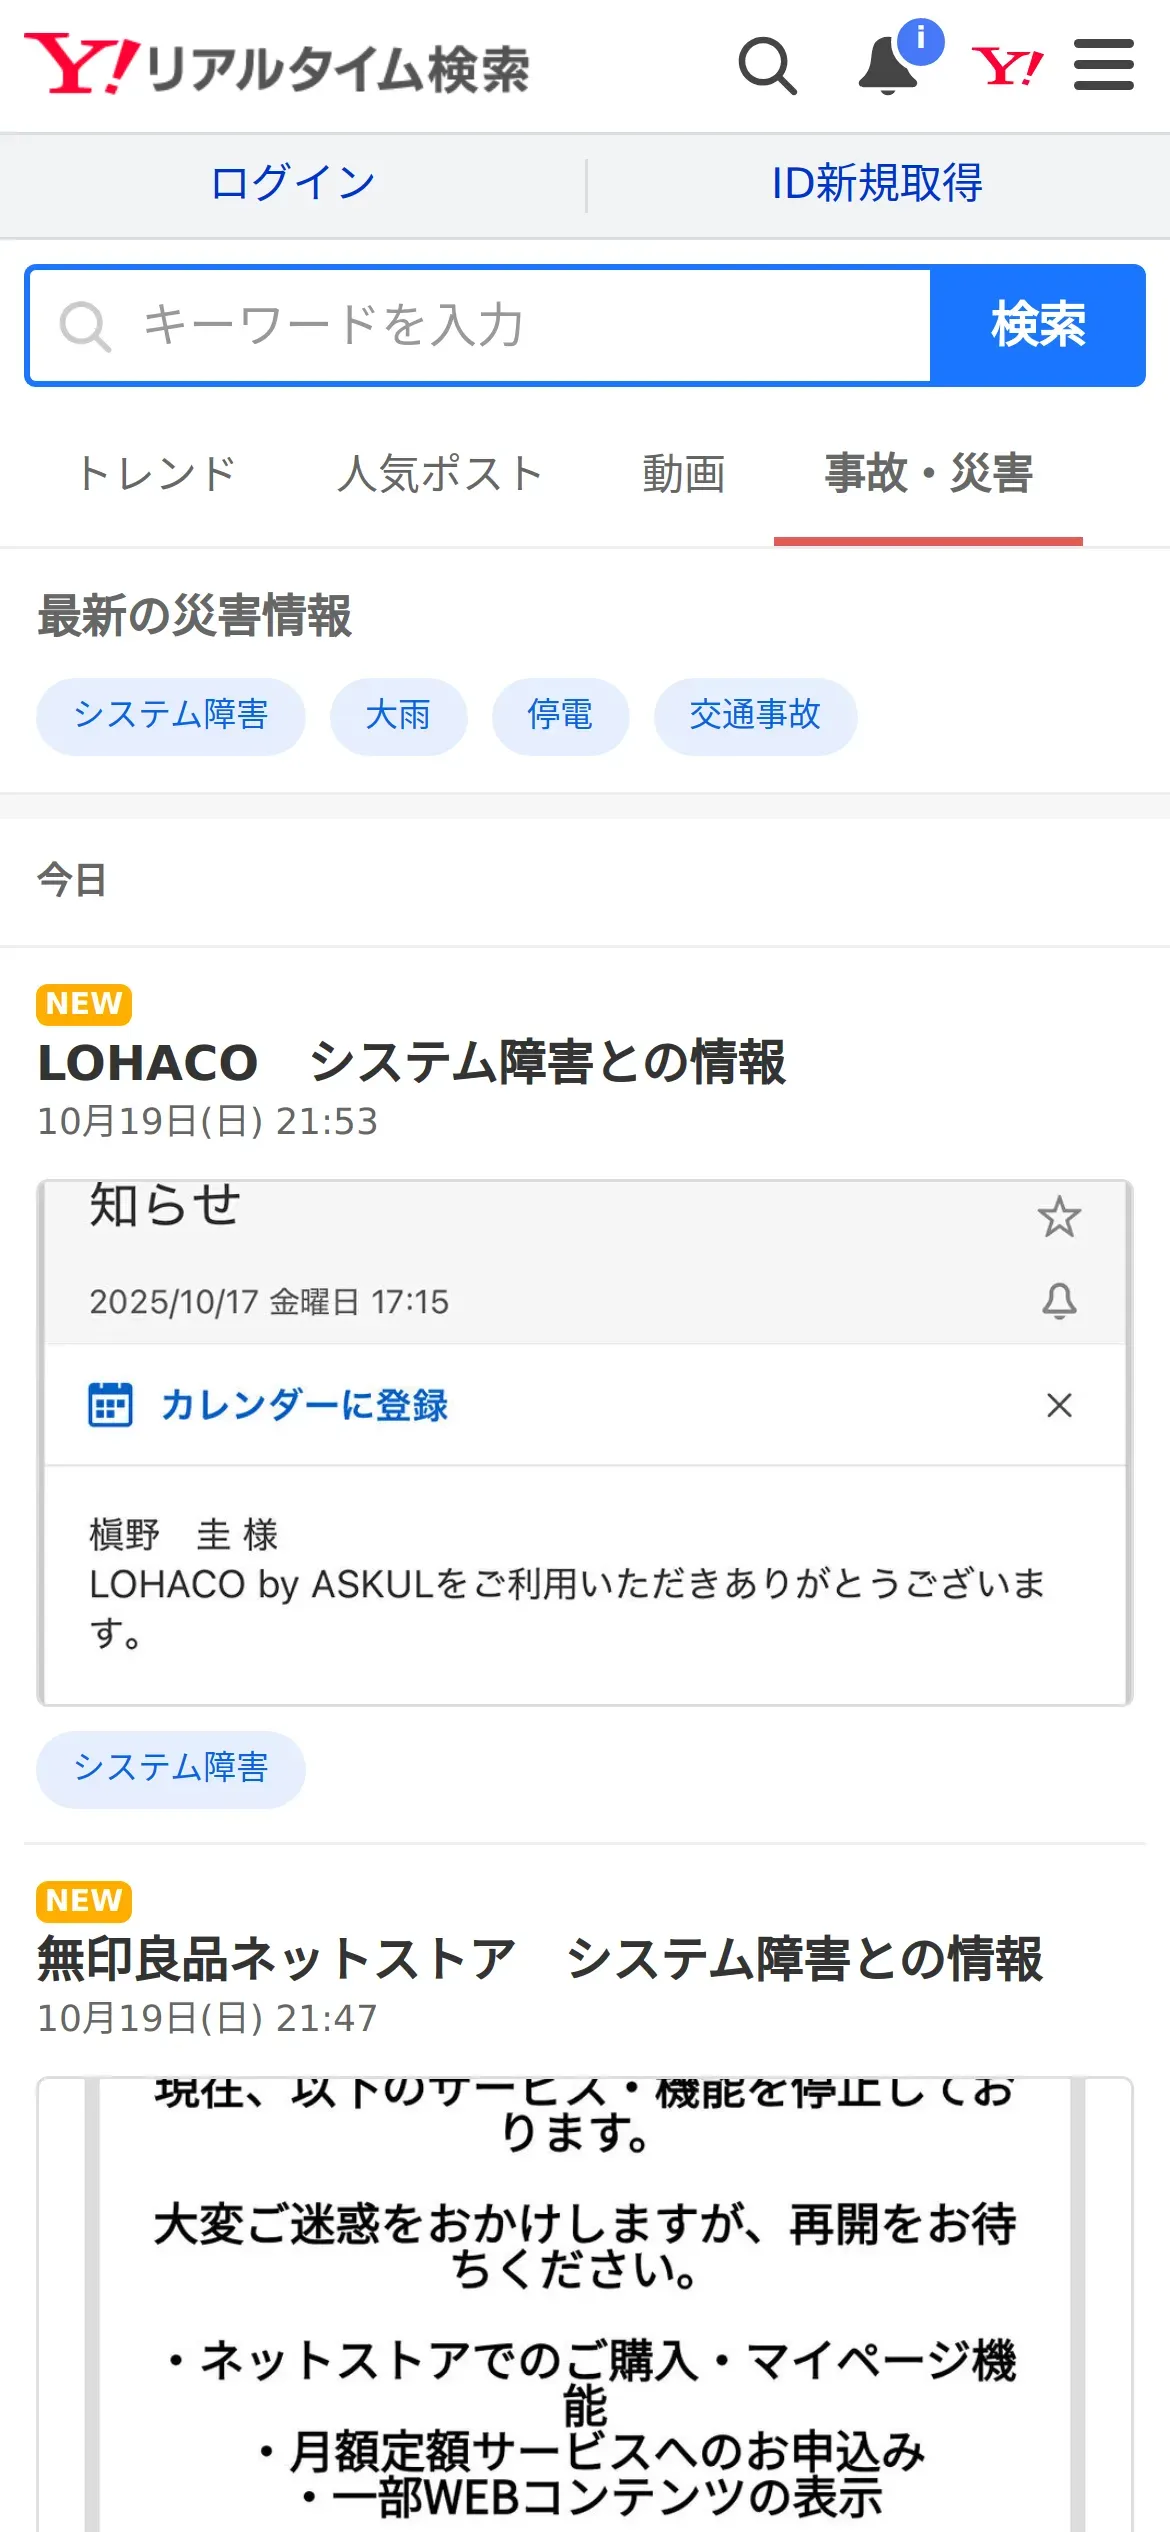
Task: Dismiss the calendar banner with the X
Action: tap(1059, 1405)
